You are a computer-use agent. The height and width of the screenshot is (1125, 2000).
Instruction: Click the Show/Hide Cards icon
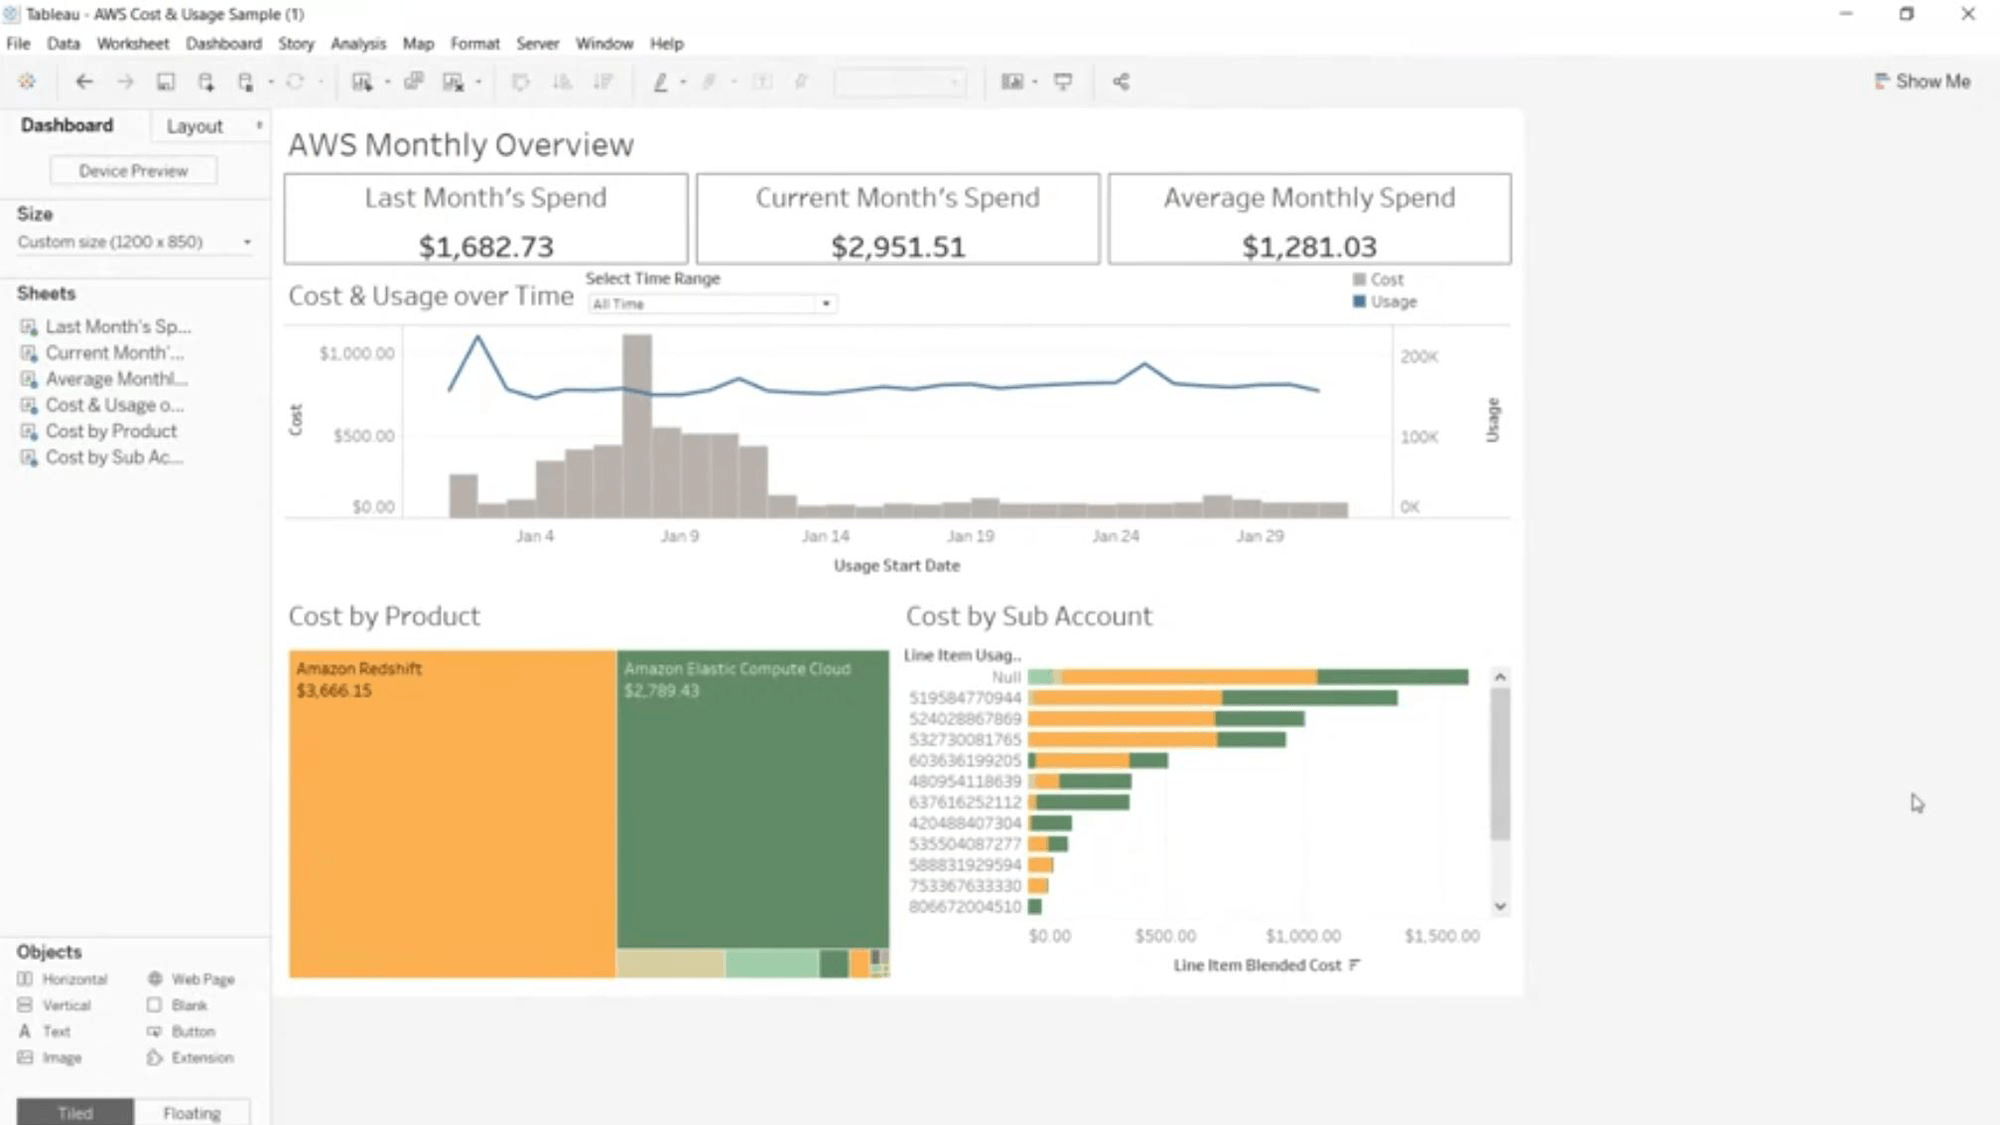[x=1012, y=82]
